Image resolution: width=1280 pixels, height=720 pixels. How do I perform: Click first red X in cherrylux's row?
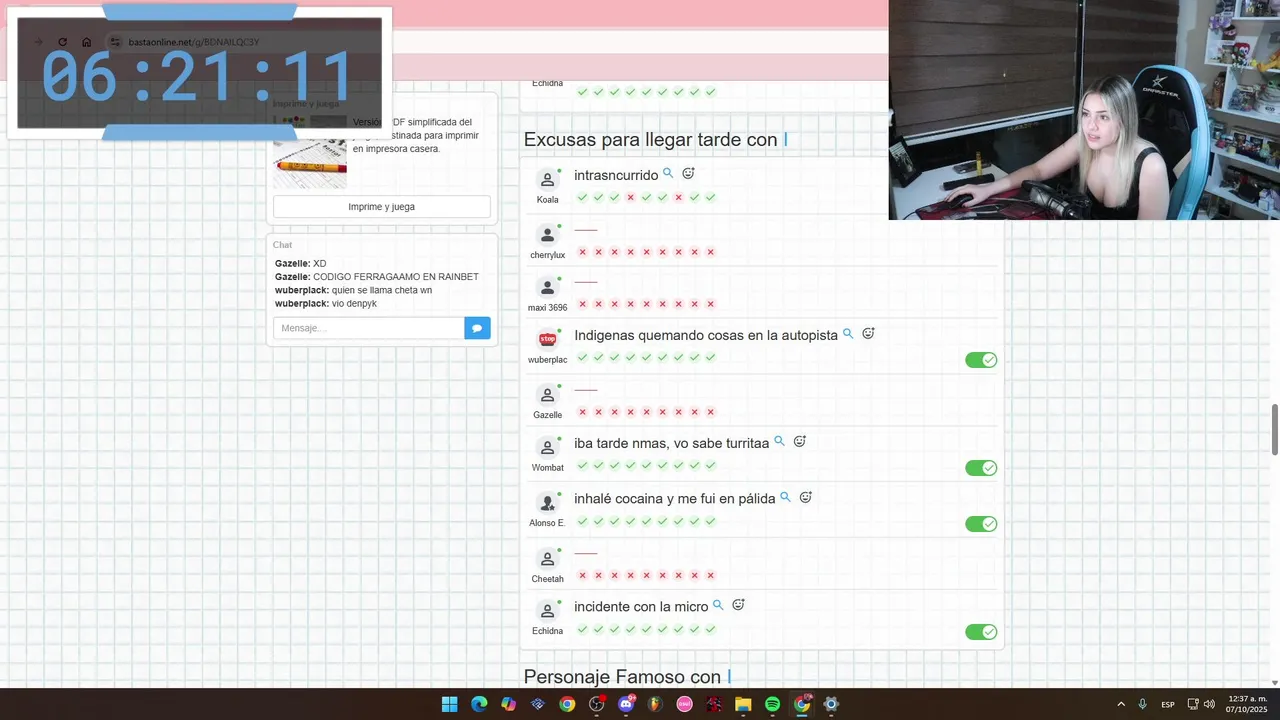[x=582, y=252]
